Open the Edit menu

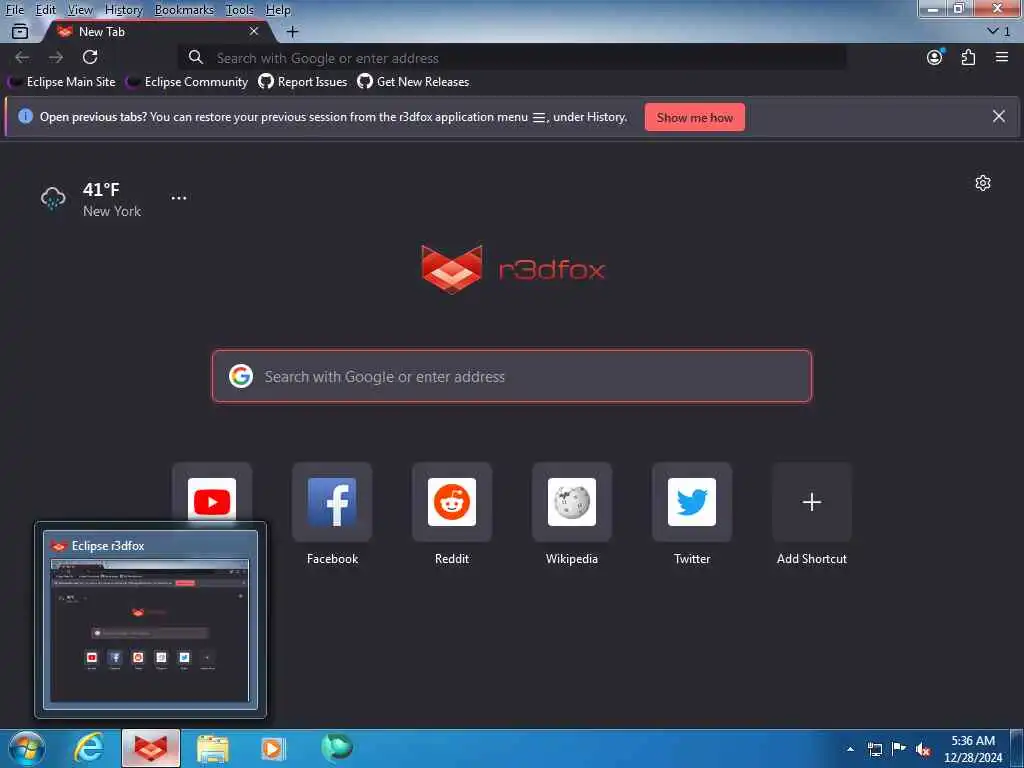pyautogui.click(x=45, y=10)
